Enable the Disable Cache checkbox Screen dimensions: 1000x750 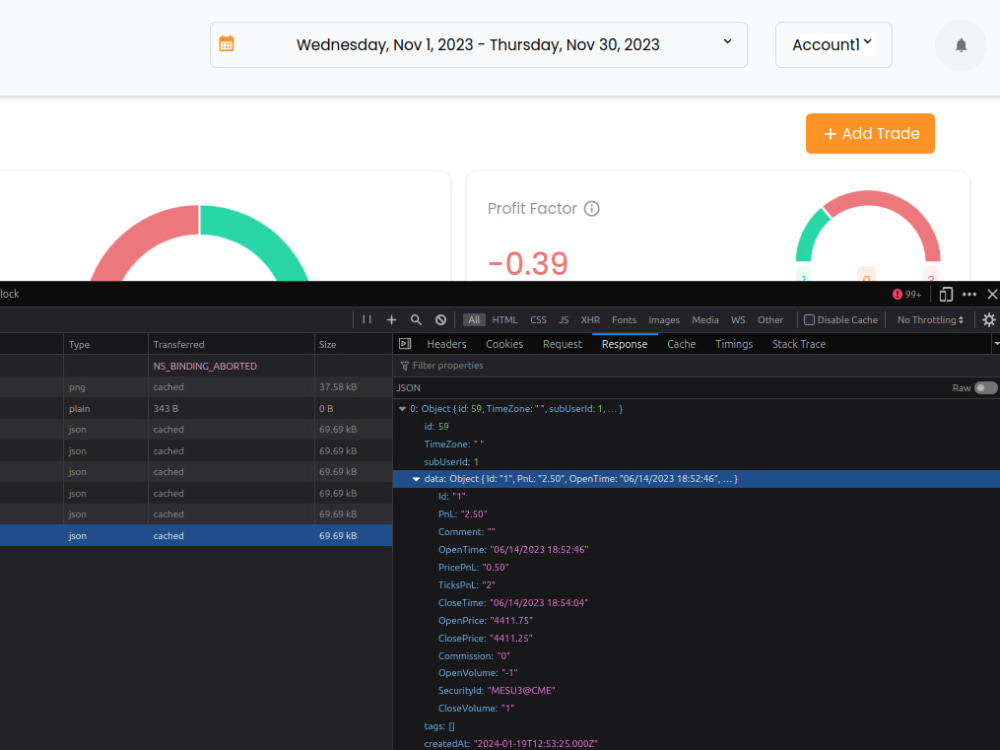(x=809, y=320)
